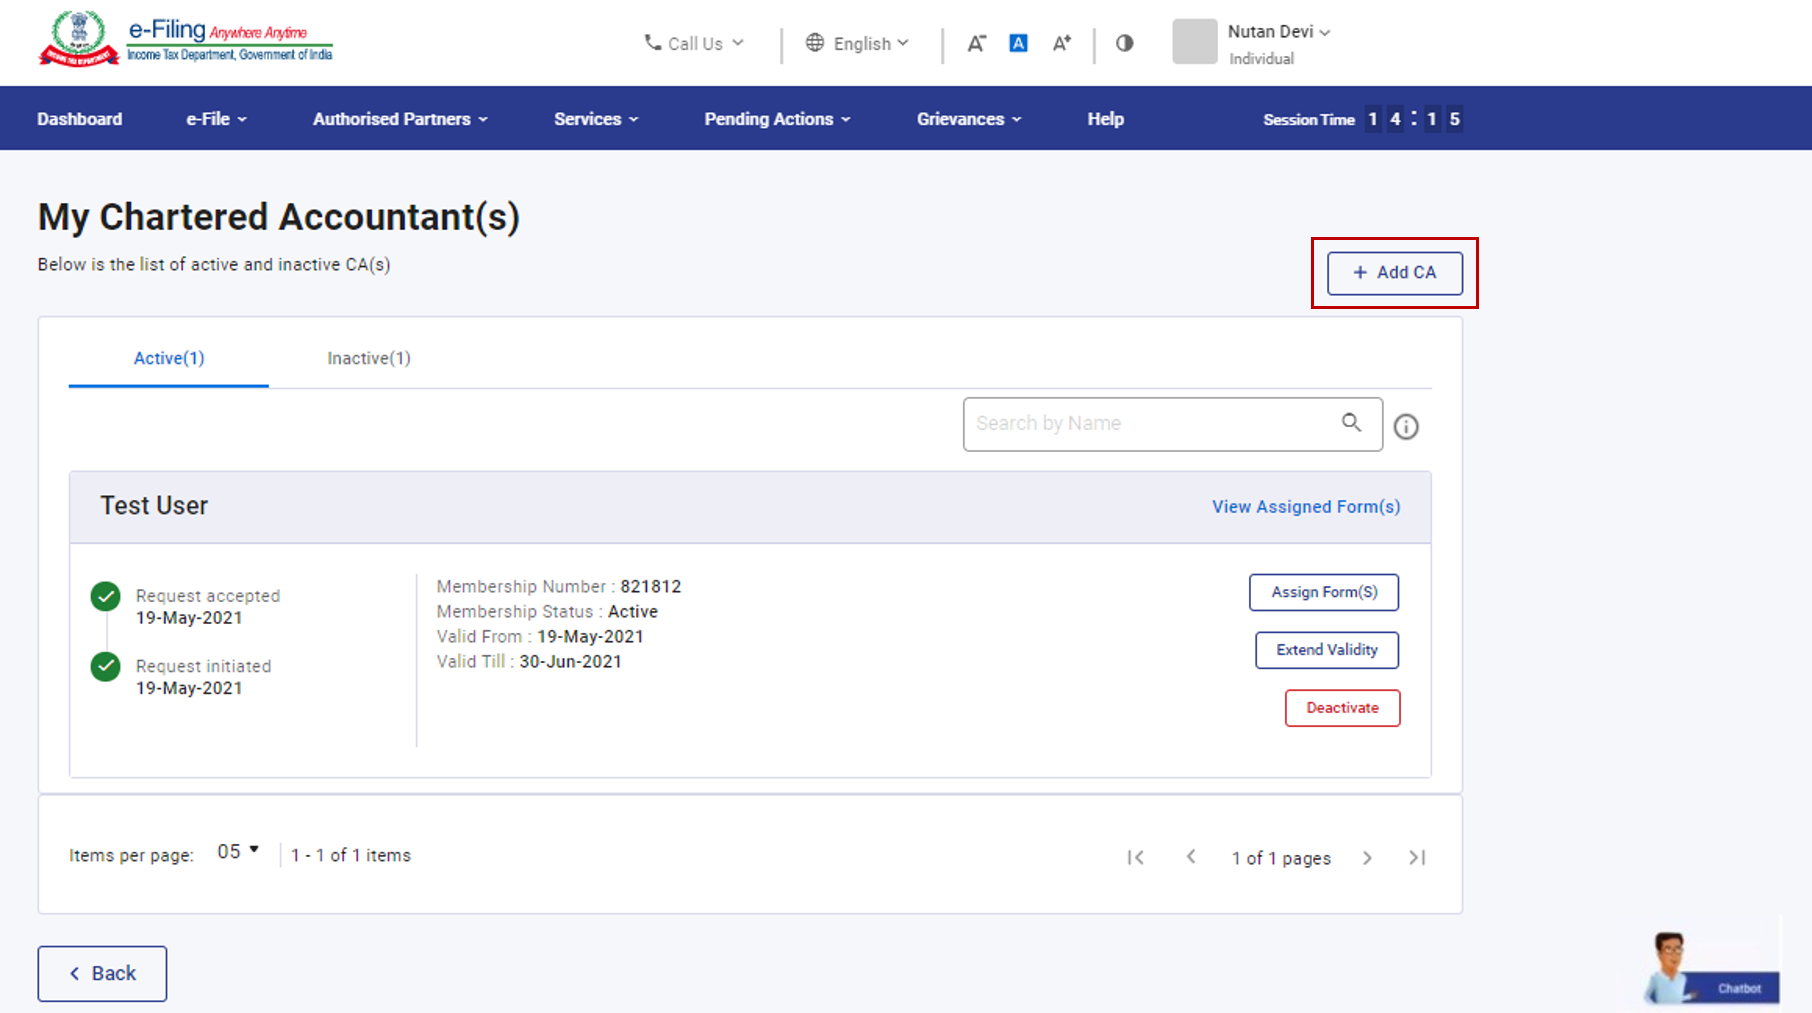Click the e-Filing portal logo
This screenshot has width=1812, height=1013.
coord(186,40)
